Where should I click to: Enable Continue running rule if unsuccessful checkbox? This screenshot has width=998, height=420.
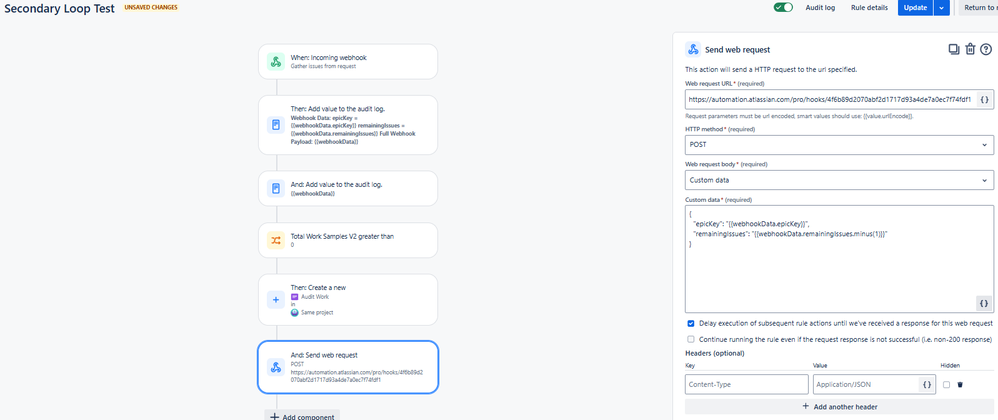tap(691, 339)
